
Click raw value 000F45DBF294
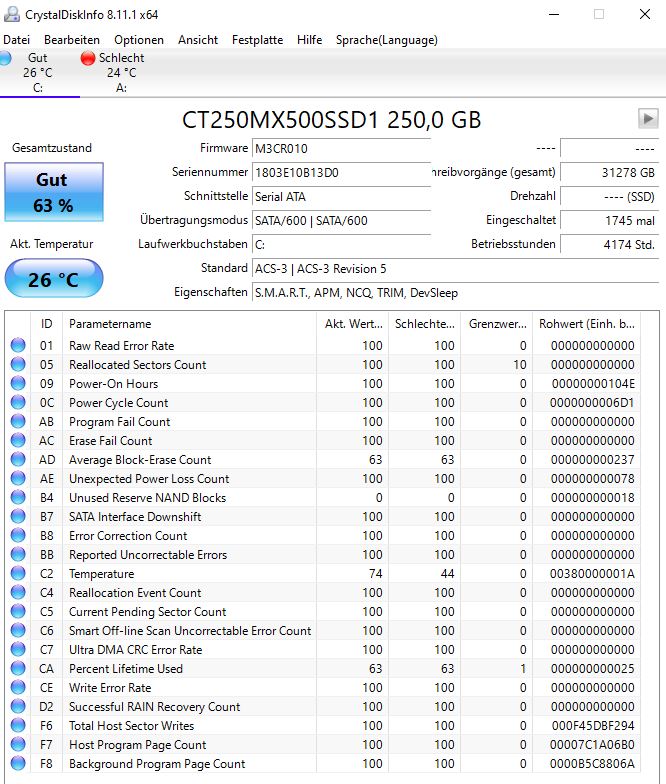(593, 726)
